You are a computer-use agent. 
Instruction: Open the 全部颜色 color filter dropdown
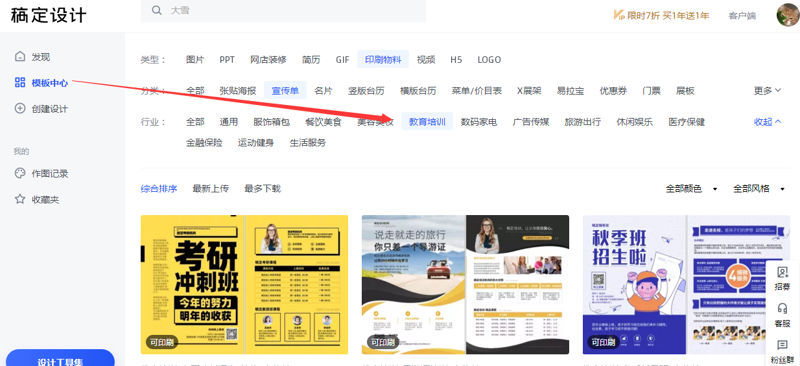pyautogui.click(x=691, y=189)
